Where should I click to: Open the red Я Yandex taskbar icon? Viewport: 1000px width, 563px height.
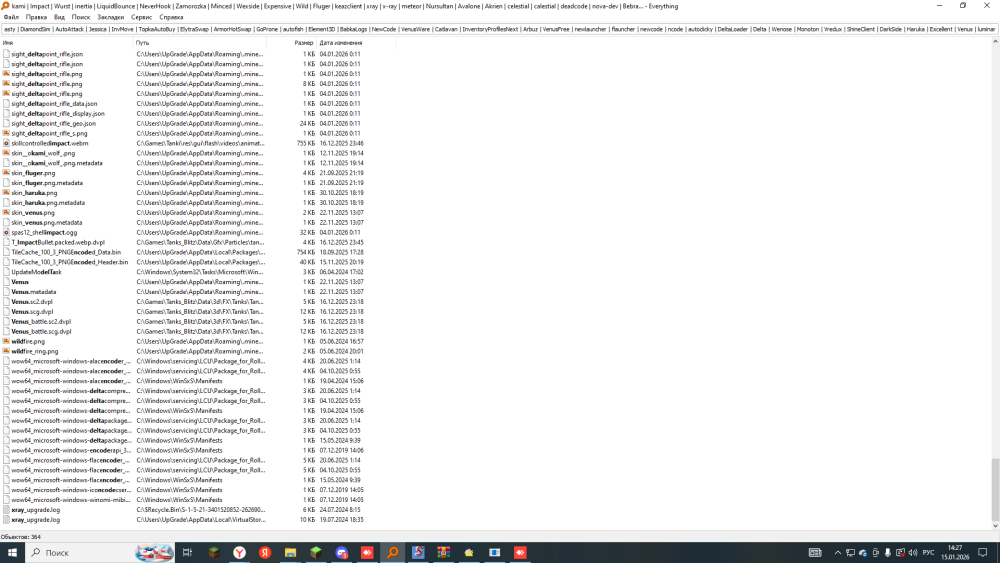[x=265, y=552]
